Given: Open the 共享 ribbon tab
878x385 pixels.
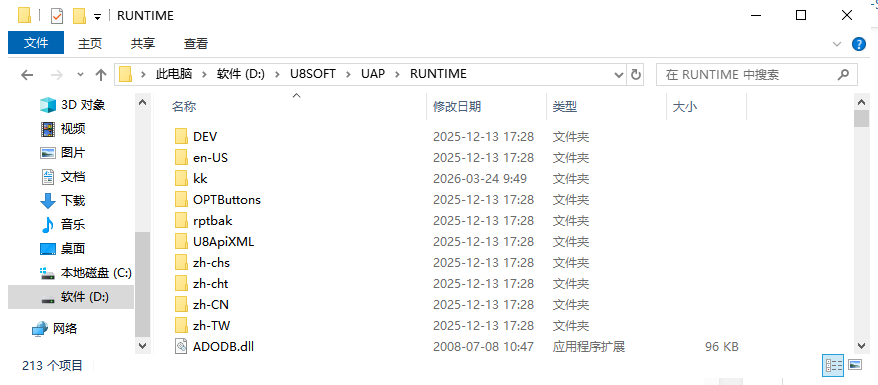Looking at the screenshot, I should click(143, 43).
